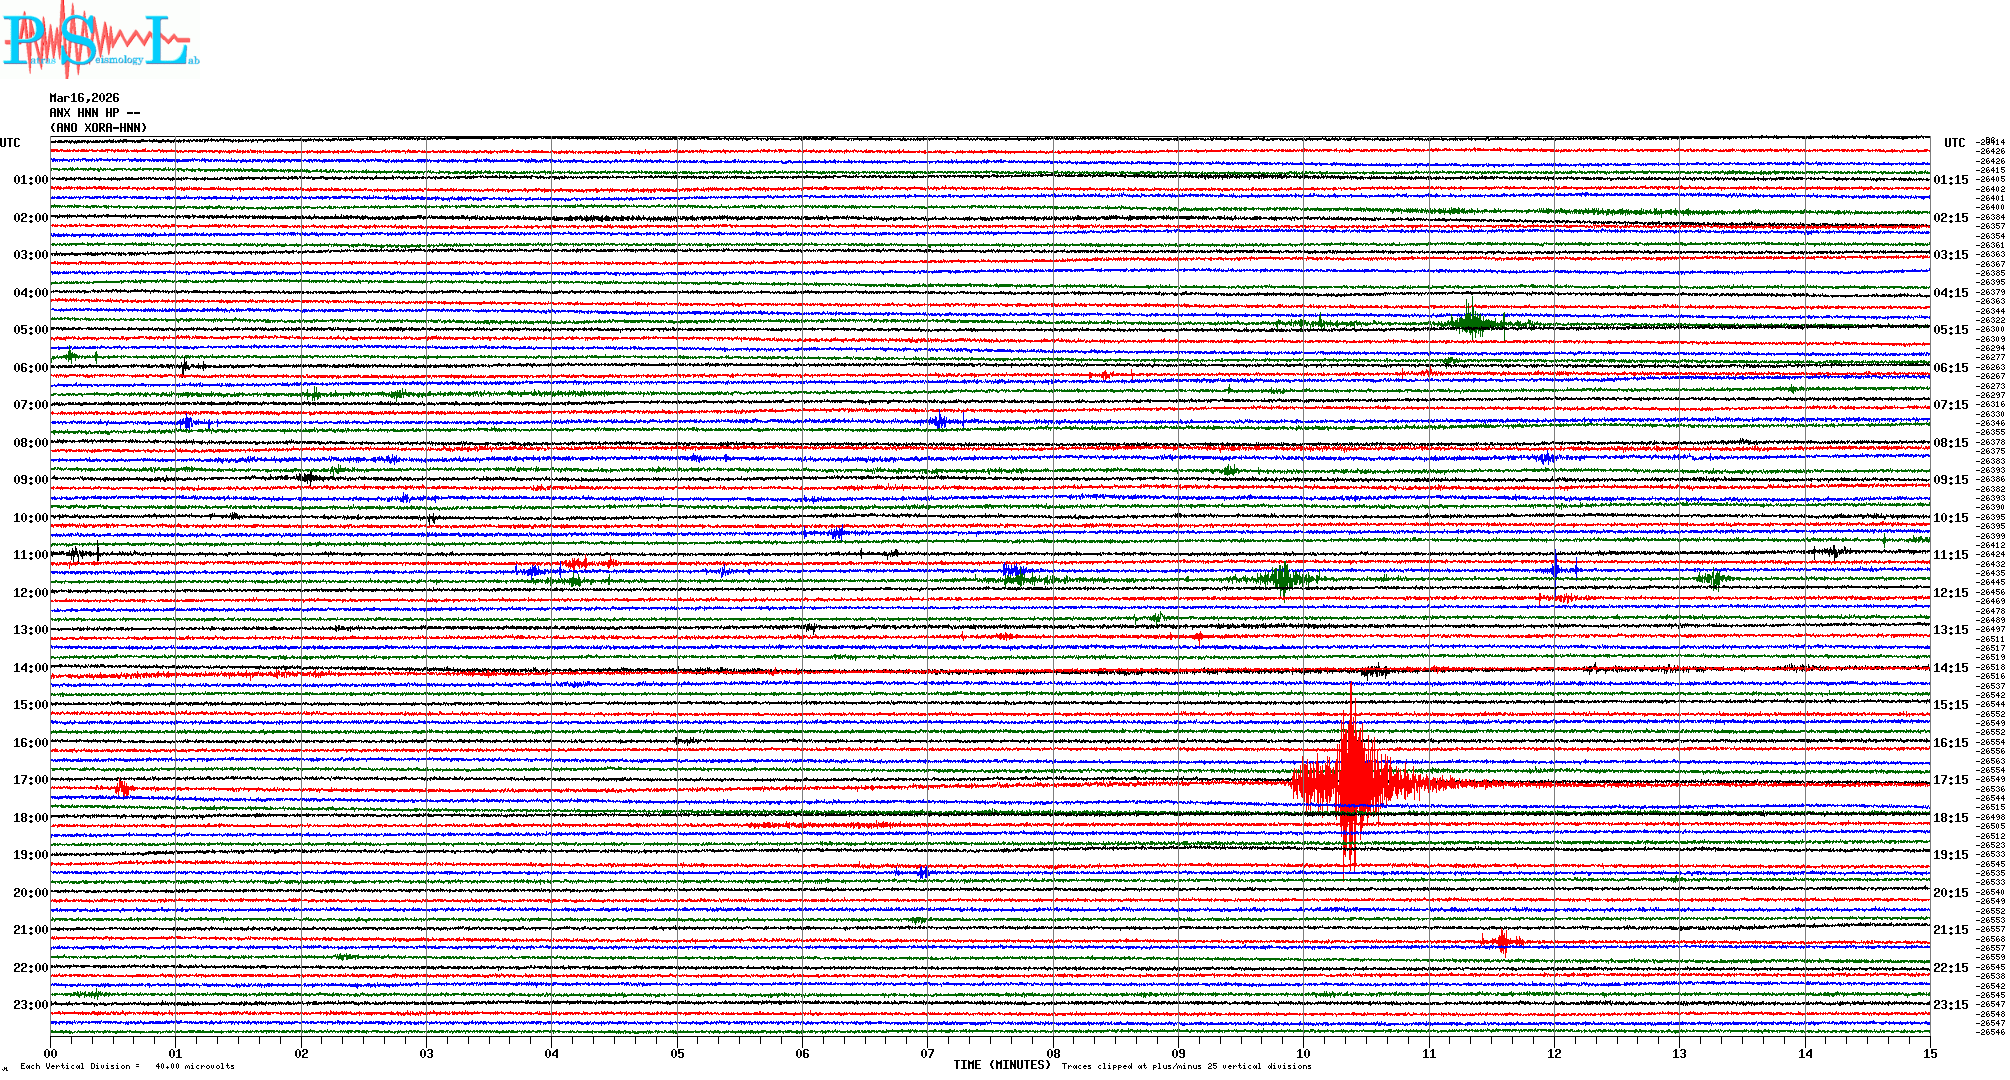2010x1080 pixels.
Task: Click the left UTC axis label
Action: pos(10,143)
